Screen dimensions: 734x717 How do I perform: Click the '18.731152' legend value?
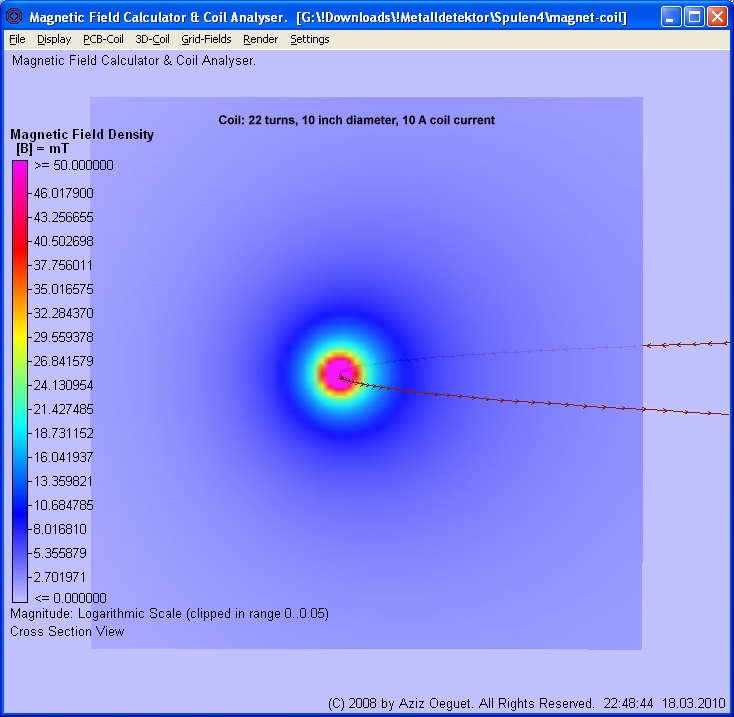click(64, 433)
